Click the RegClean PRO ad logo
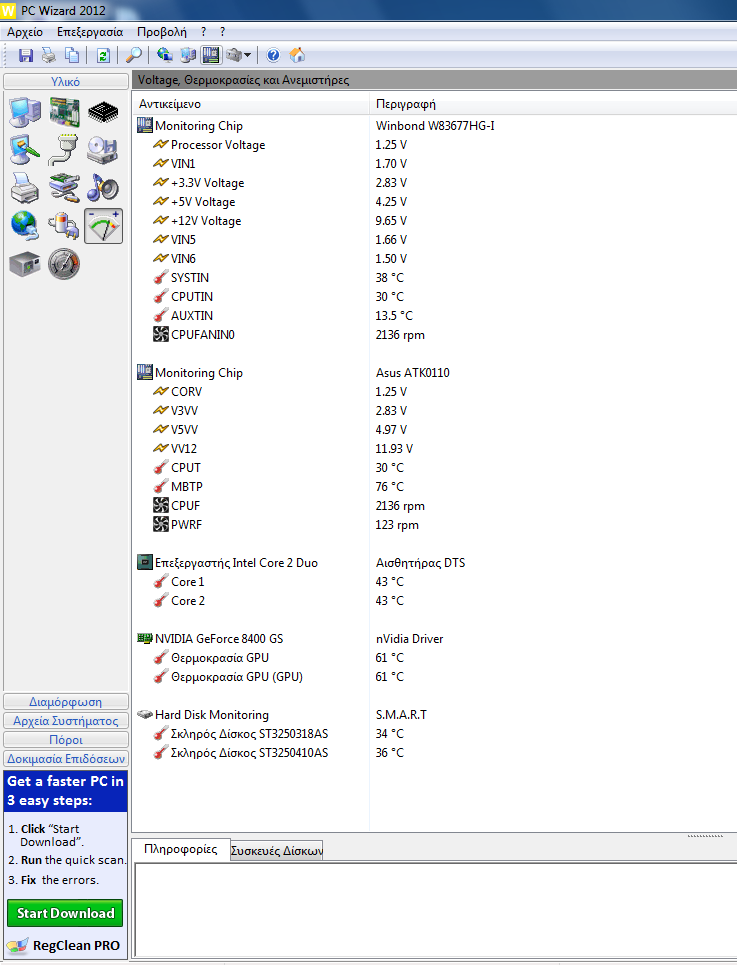This screenshot has height=965, width=737. click(x=65, y=945)
